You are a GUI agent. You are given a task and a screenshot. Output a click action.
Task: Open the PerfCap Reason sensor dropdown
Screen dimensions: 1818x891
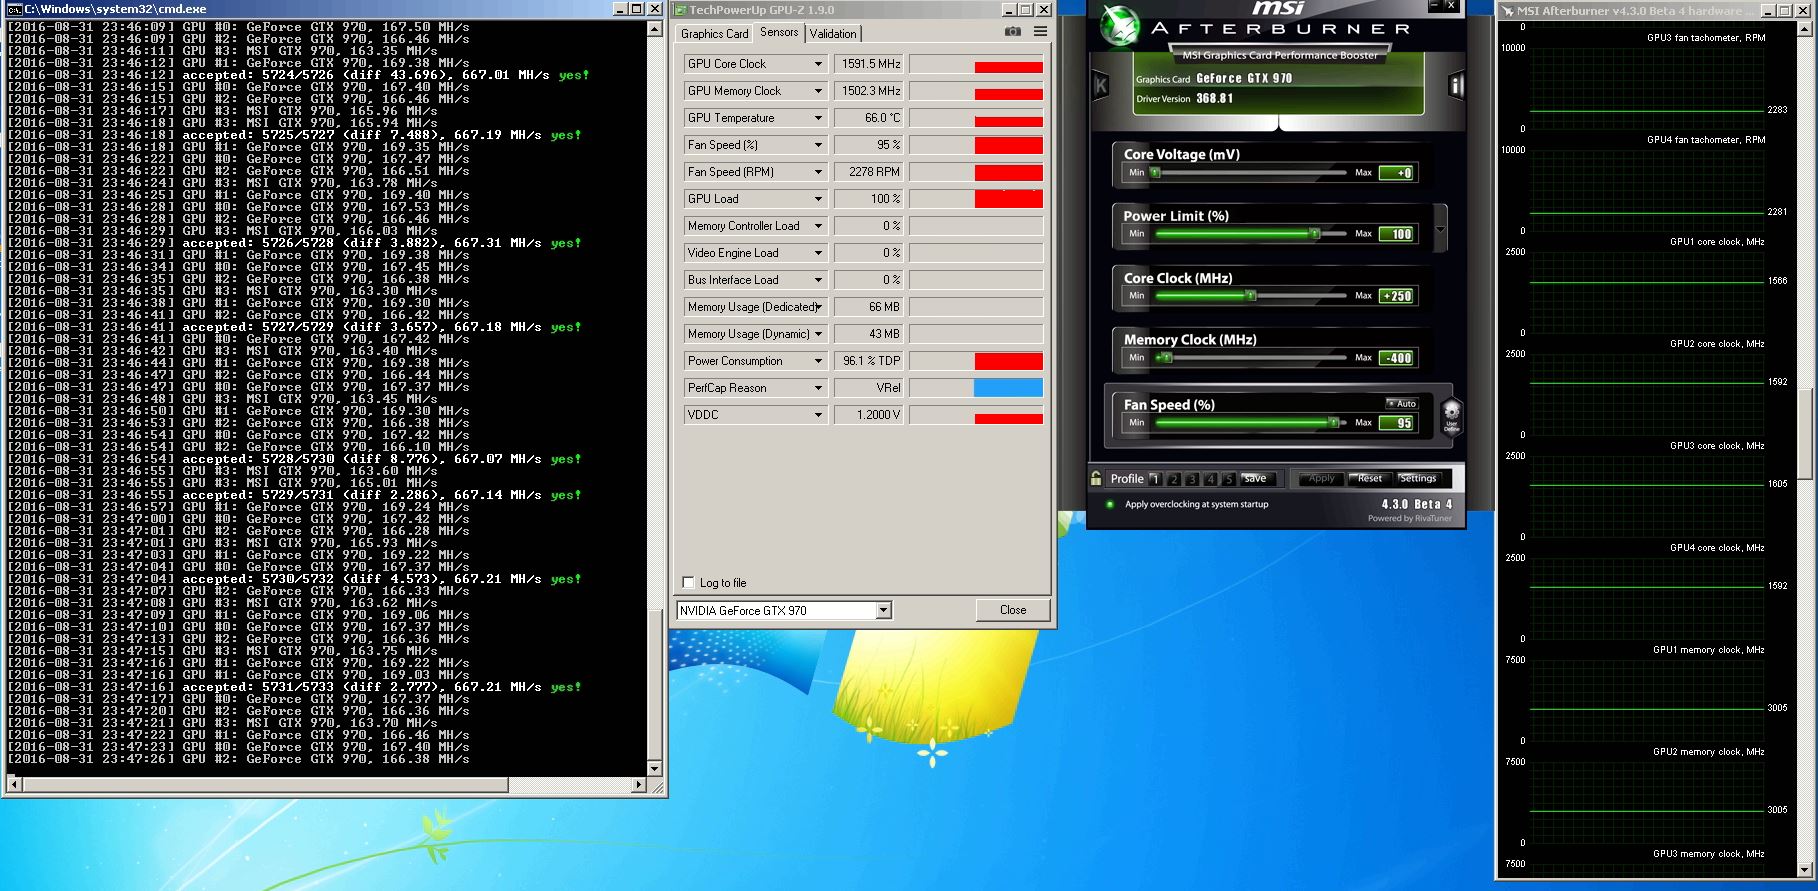(818, 388)
